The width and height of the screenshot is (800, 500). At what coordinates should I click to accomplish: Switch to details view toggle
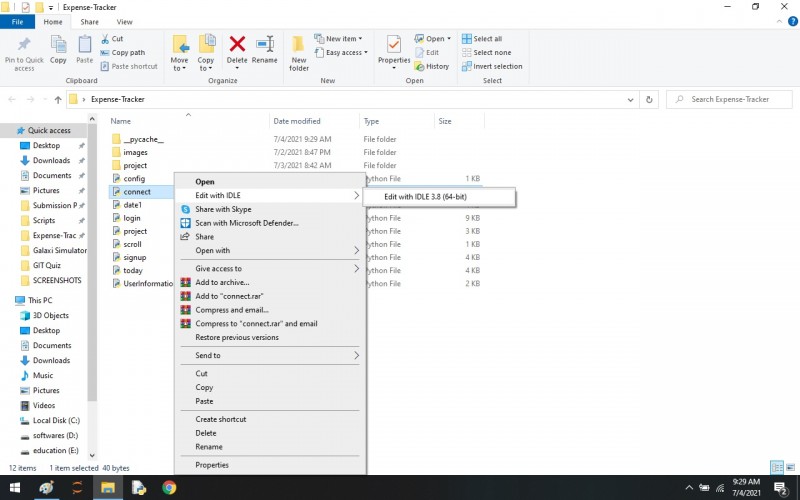point(777,467)
